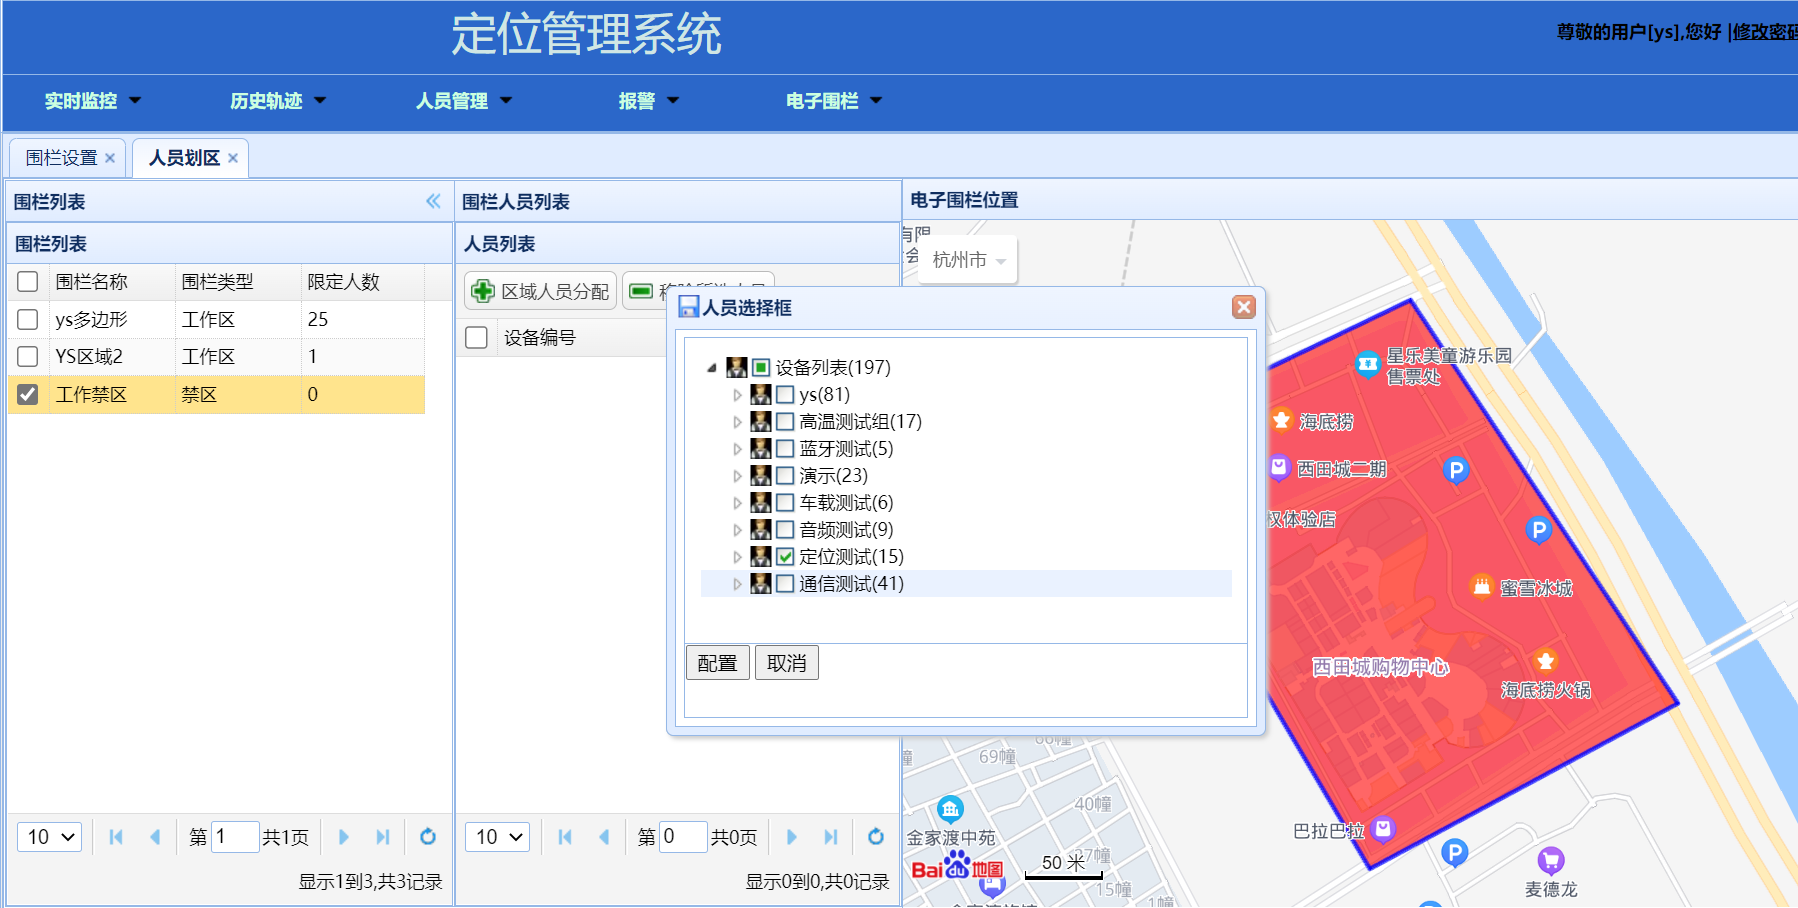The width and height of the screenshot is (1798, 908).
Task: Click the page number field in 围栏列表
Action: (234, 837)
